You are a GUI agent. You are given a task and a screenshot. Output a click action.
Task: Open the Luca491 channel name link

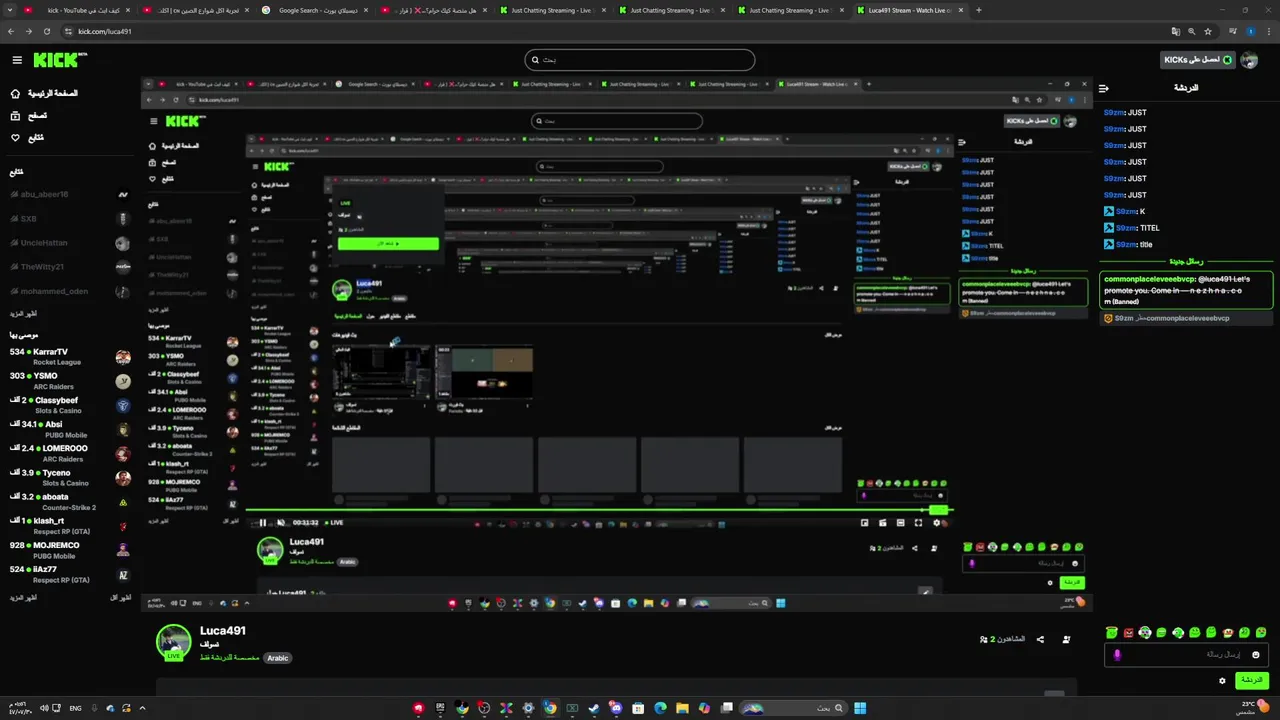pyautogui.click(x=223, y=631)
